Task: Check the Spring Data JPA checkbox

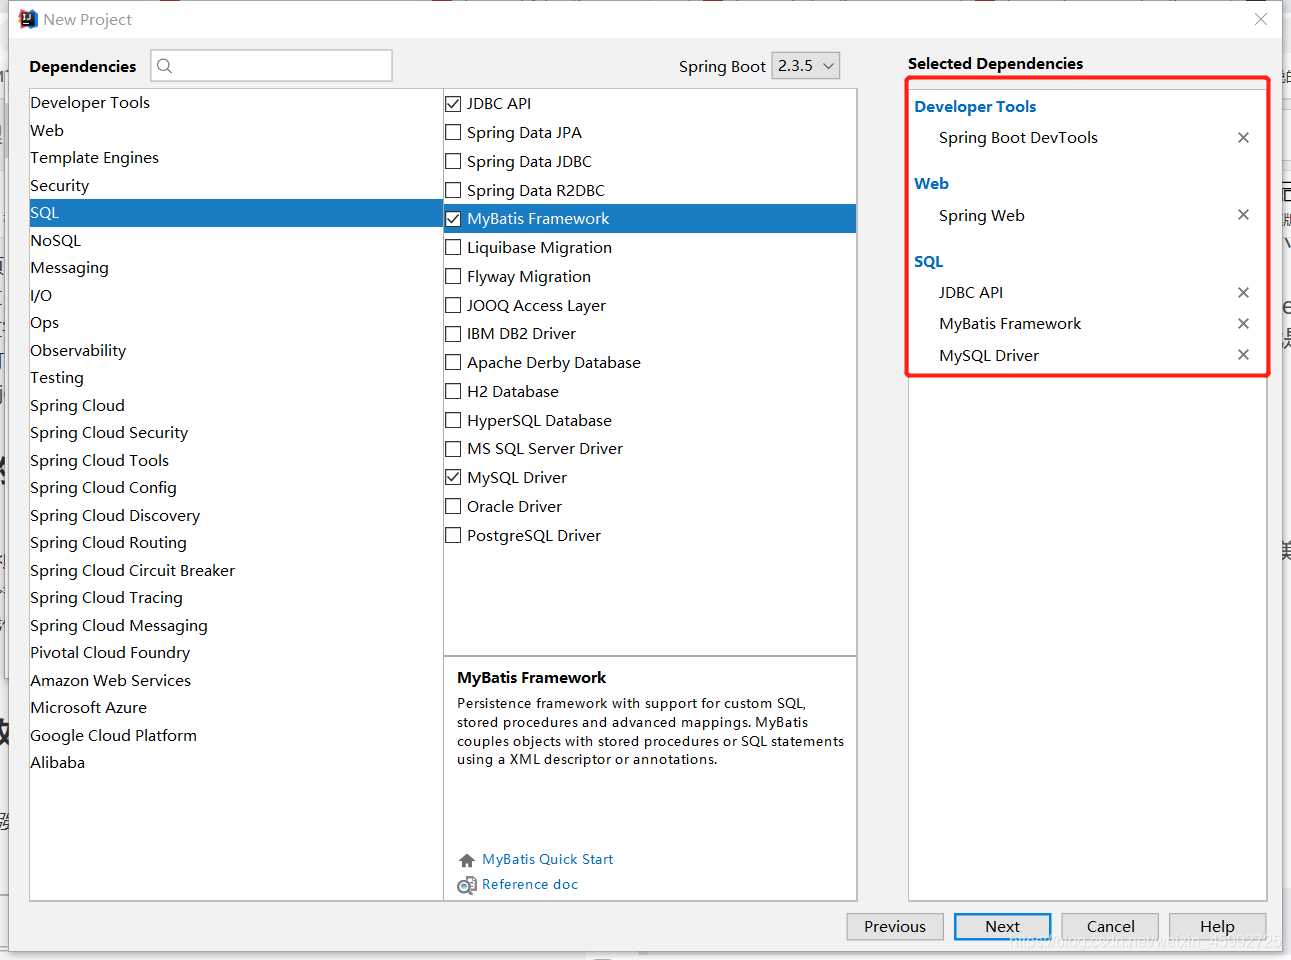Action: tap(453, 132)
